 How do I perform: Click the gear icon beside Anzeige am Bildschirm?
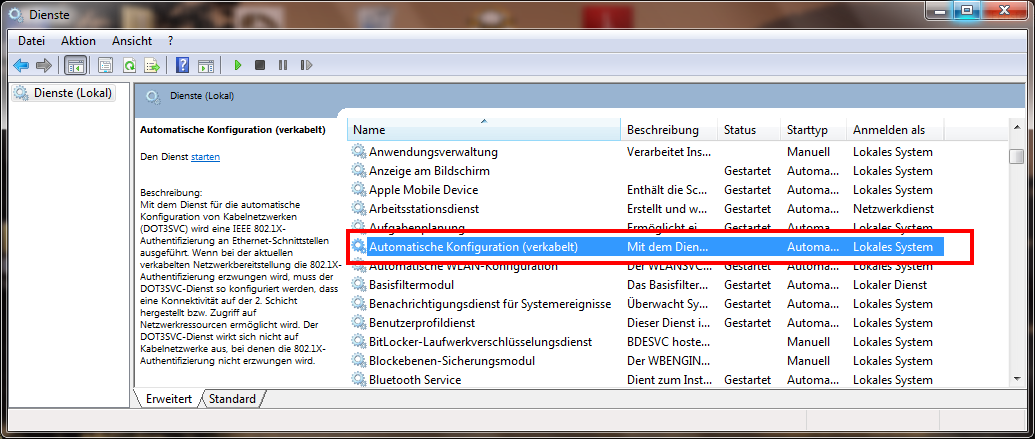pos(358,171)
